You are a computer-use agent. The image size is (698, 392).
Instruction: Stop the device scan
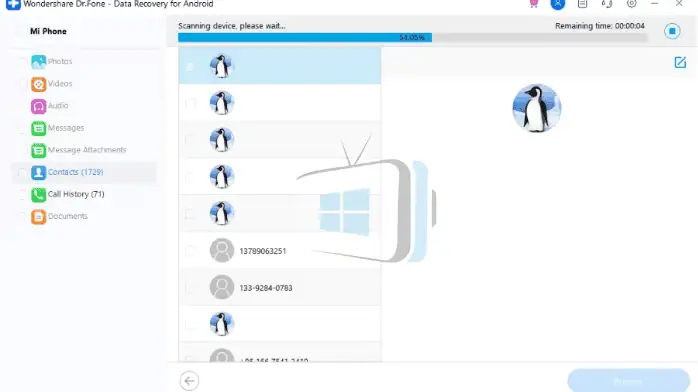(x=672, y=31)
